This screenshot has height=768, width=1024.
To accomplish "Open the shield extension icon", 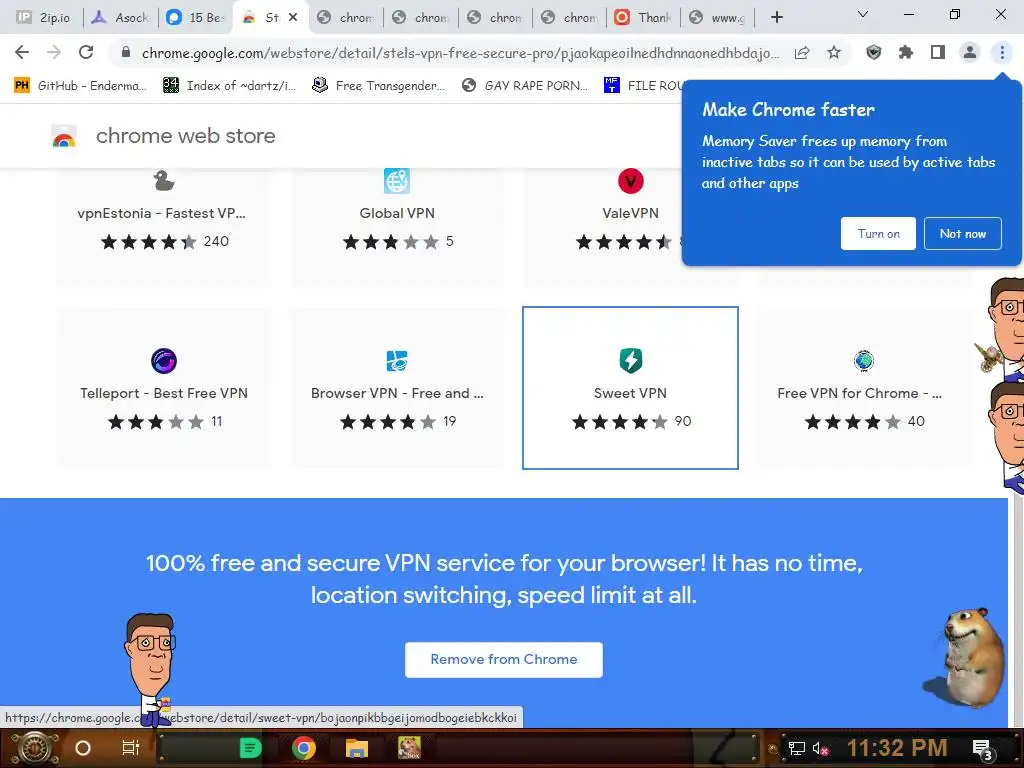I will (873, 52).
